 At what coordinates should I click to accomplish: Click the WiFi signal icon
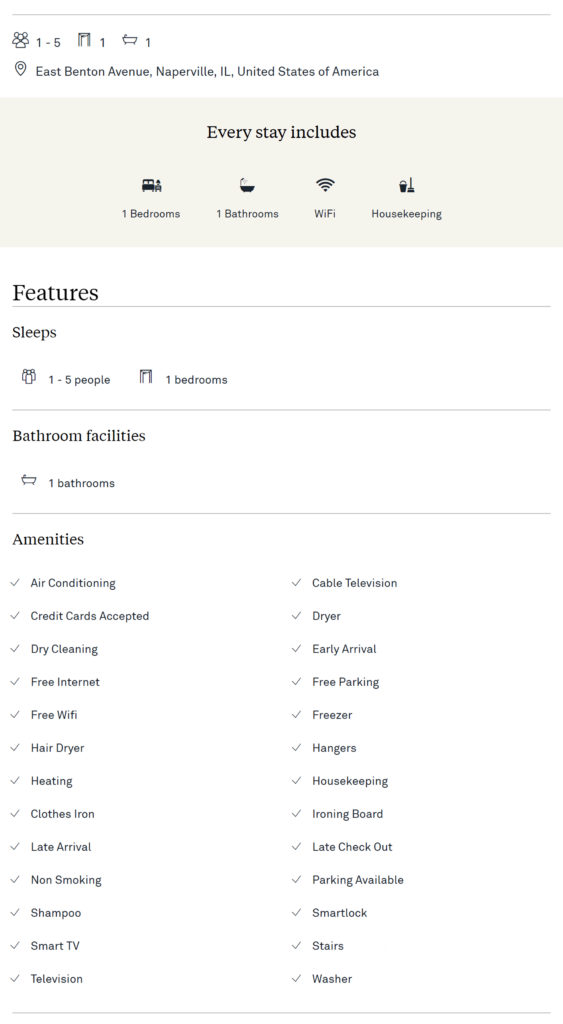click(325, 185)
